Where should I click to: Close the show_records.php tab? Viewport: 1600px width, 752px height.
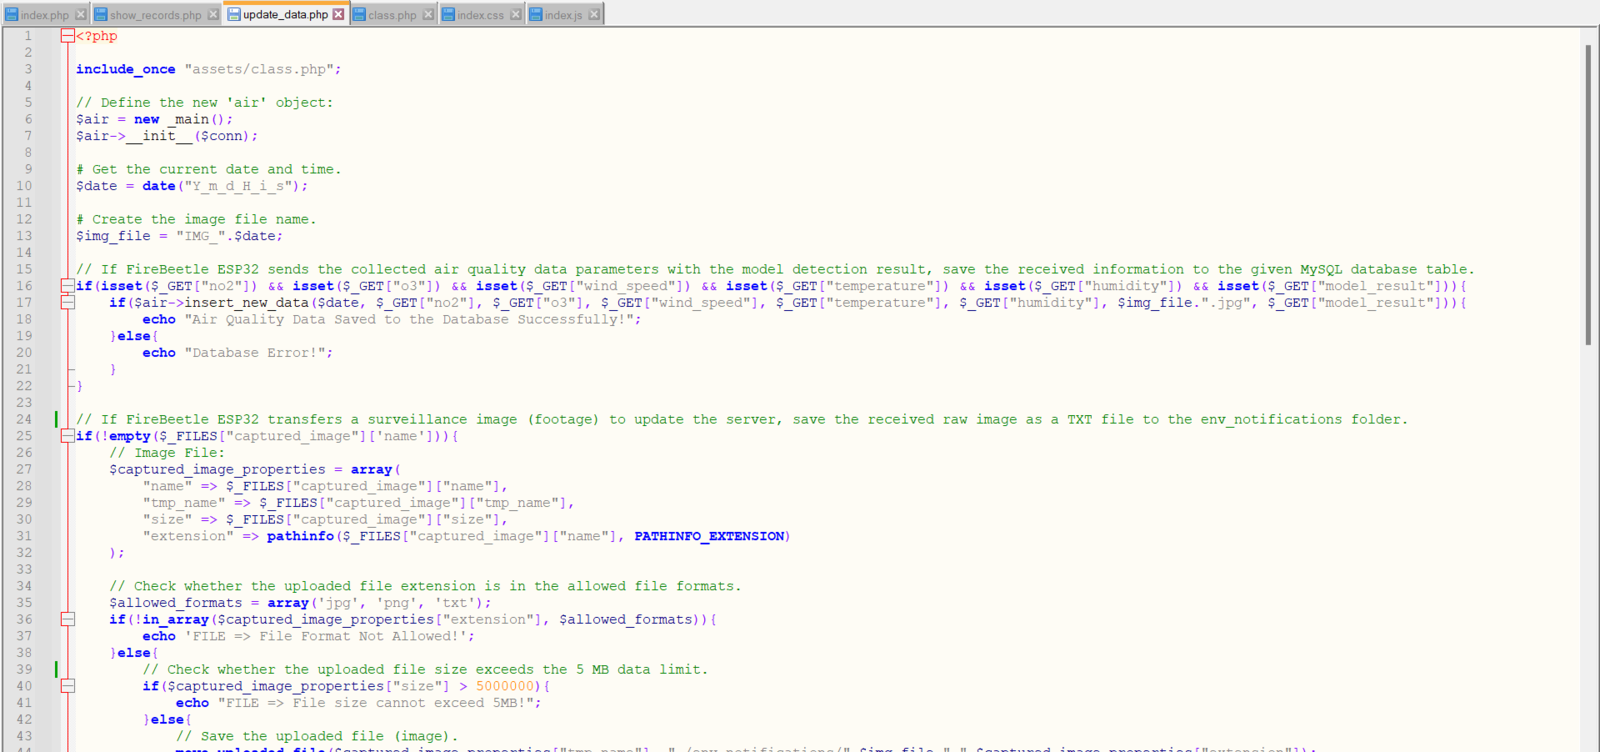coord(213,15)
